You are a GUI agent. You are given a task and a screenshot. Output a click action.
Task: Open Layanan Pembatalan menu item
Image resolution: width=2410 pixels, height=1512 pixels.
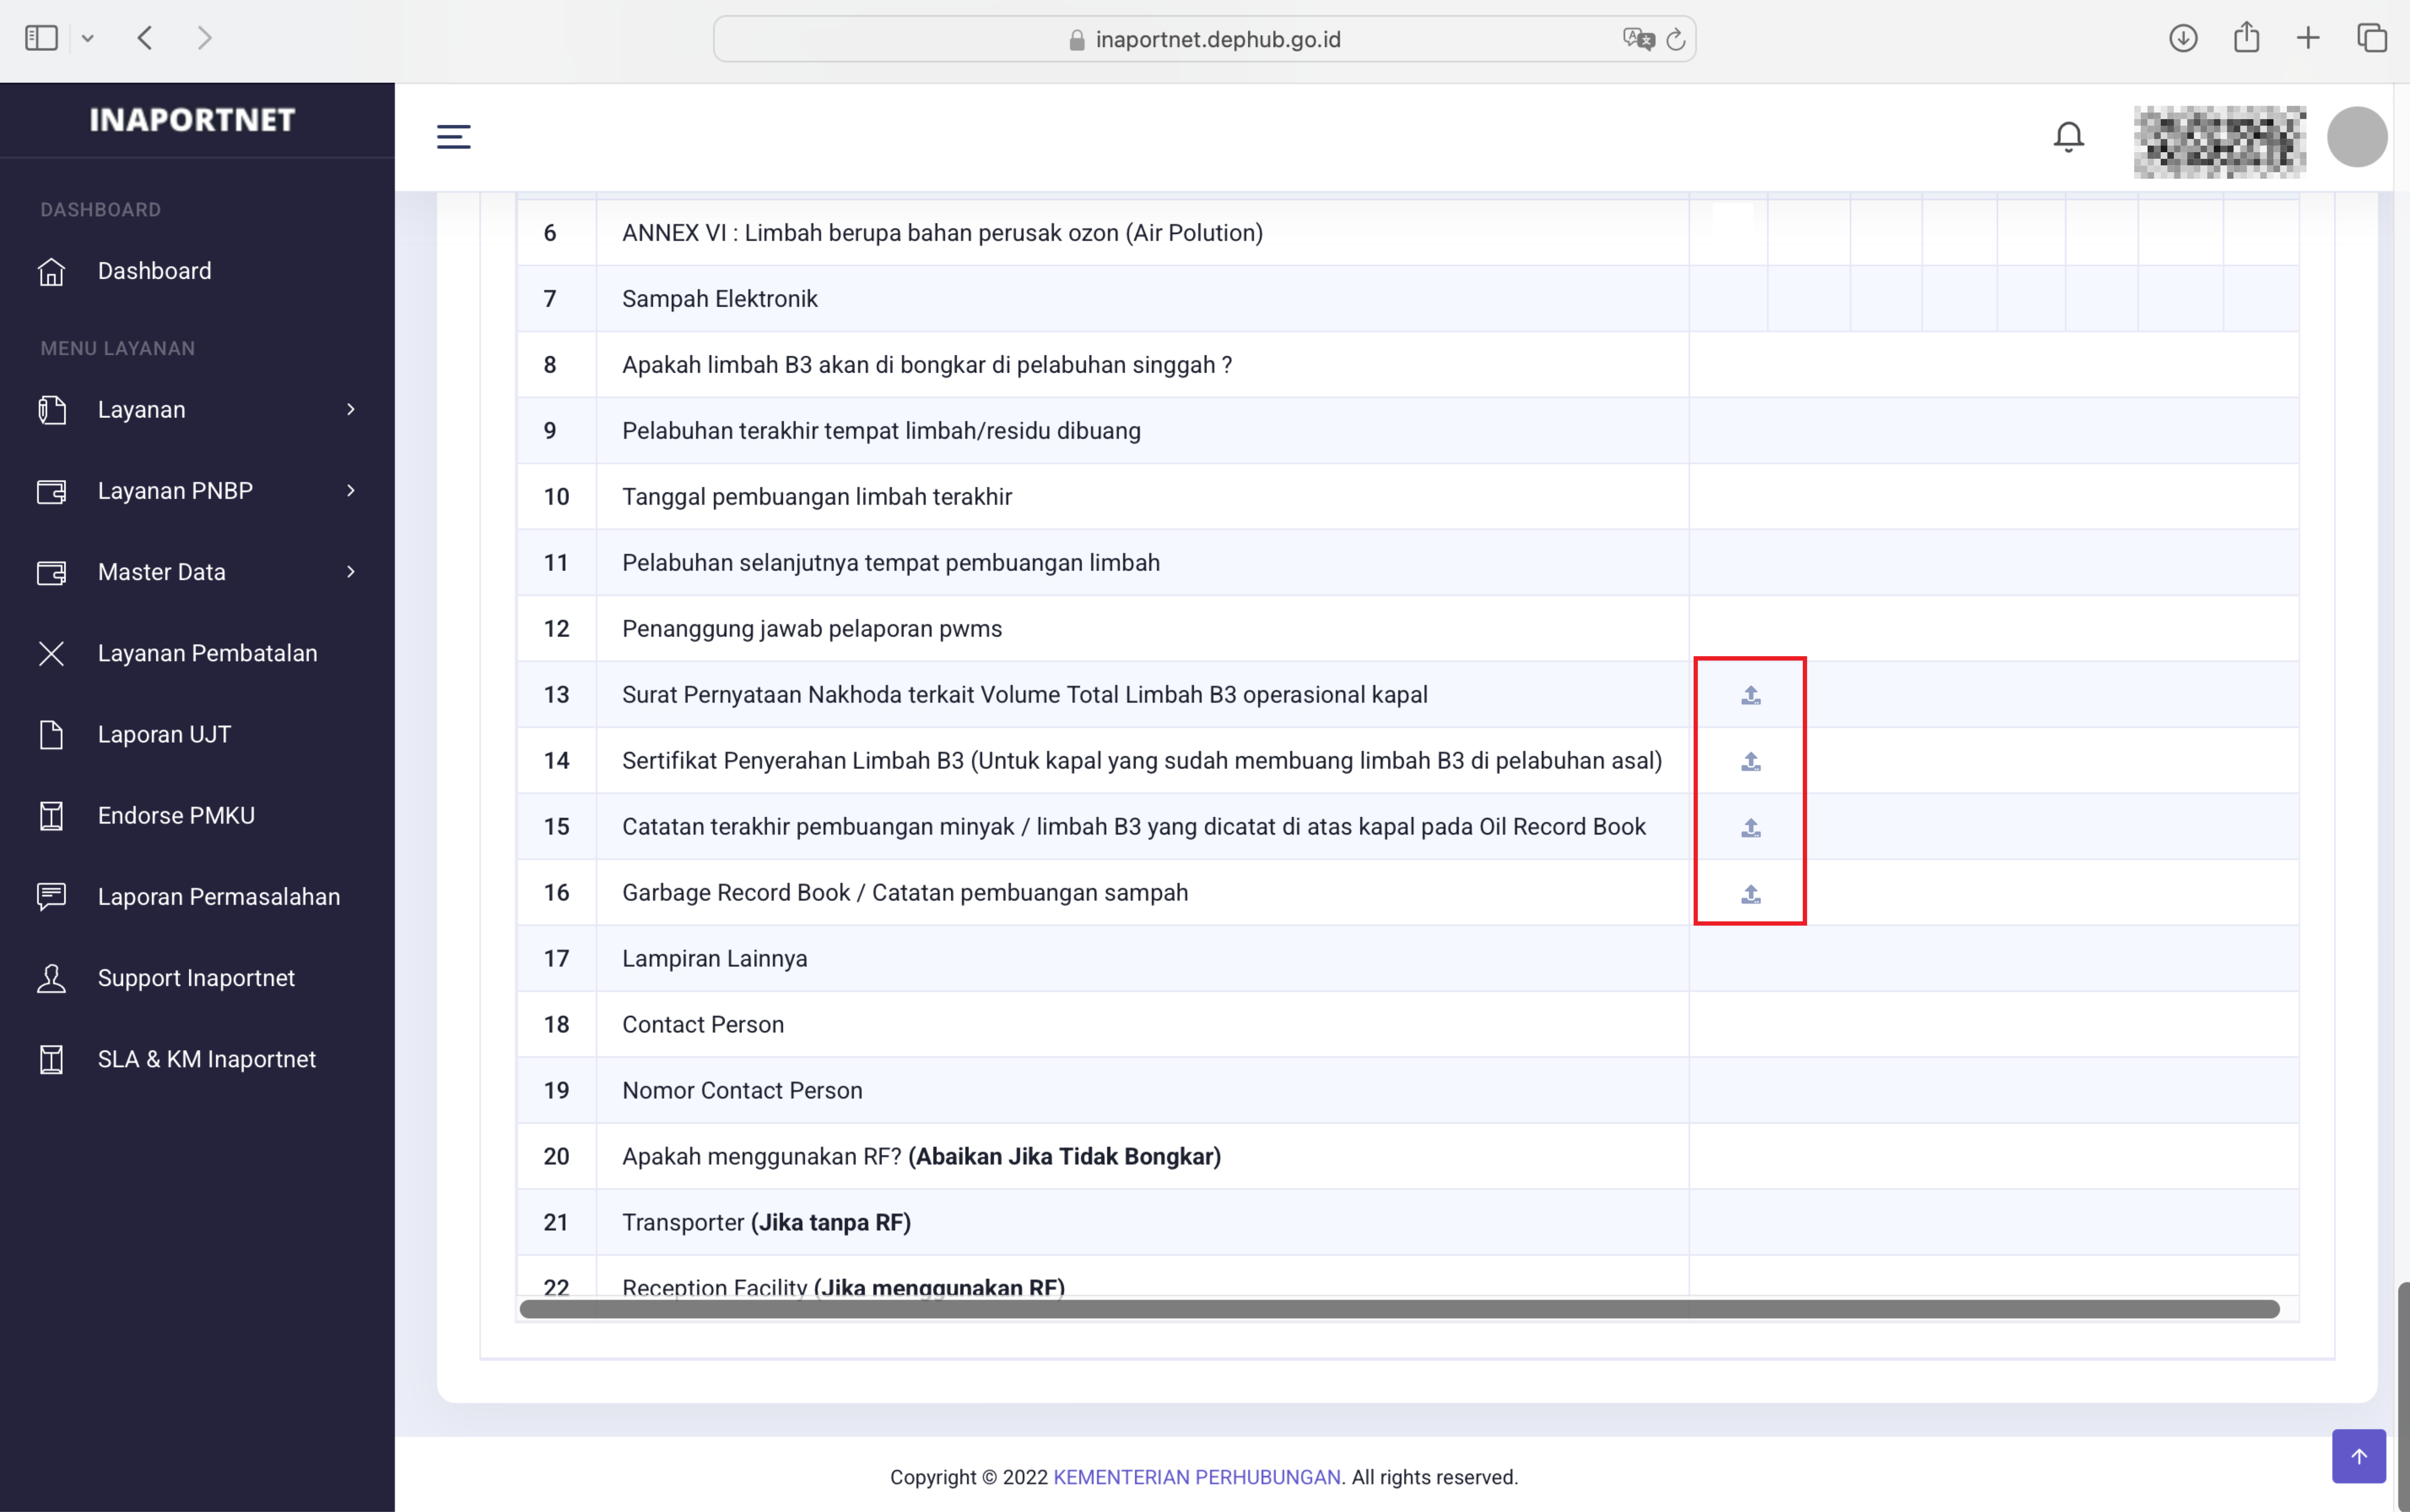pos(207,653)
